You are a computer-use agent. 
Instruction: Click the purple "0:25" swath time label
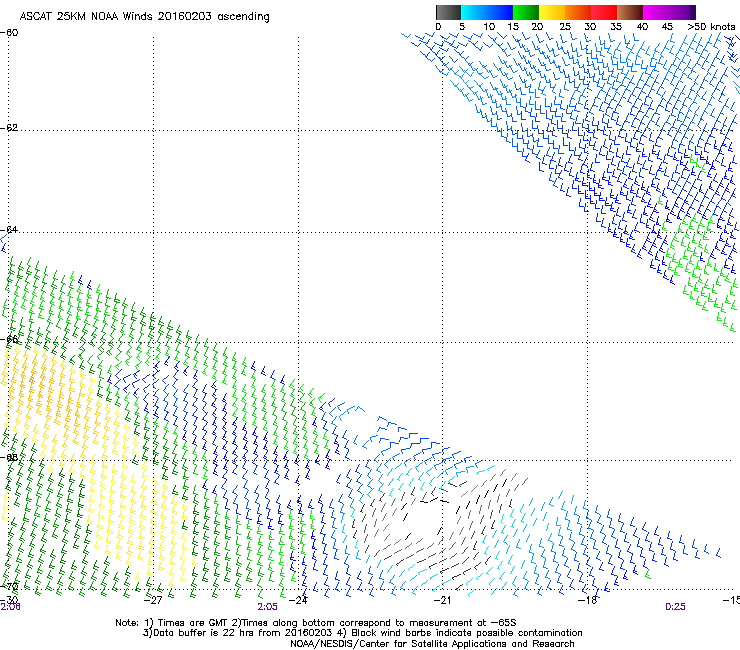point(675,607)
